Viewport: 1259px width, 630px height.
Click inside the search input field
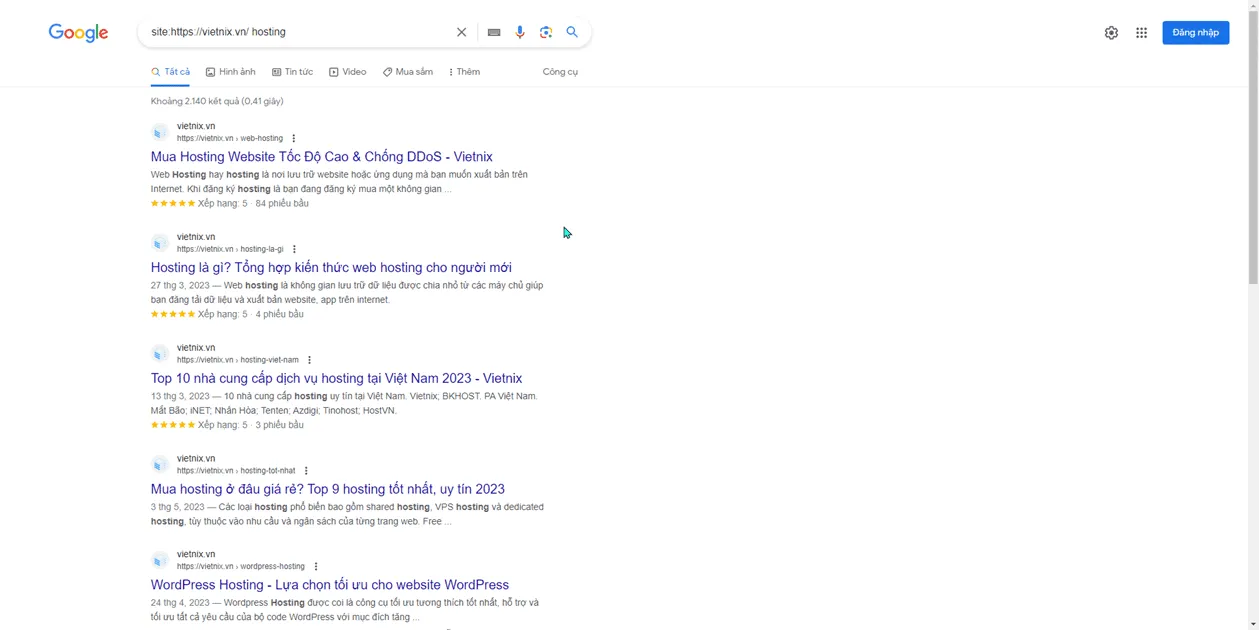point(300,31)
